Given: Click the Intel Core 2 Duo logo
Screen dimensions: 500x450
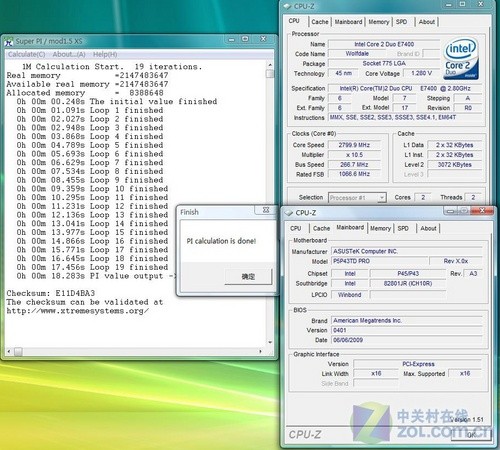Looking at the screenshot, I should (x=461, y=59).
